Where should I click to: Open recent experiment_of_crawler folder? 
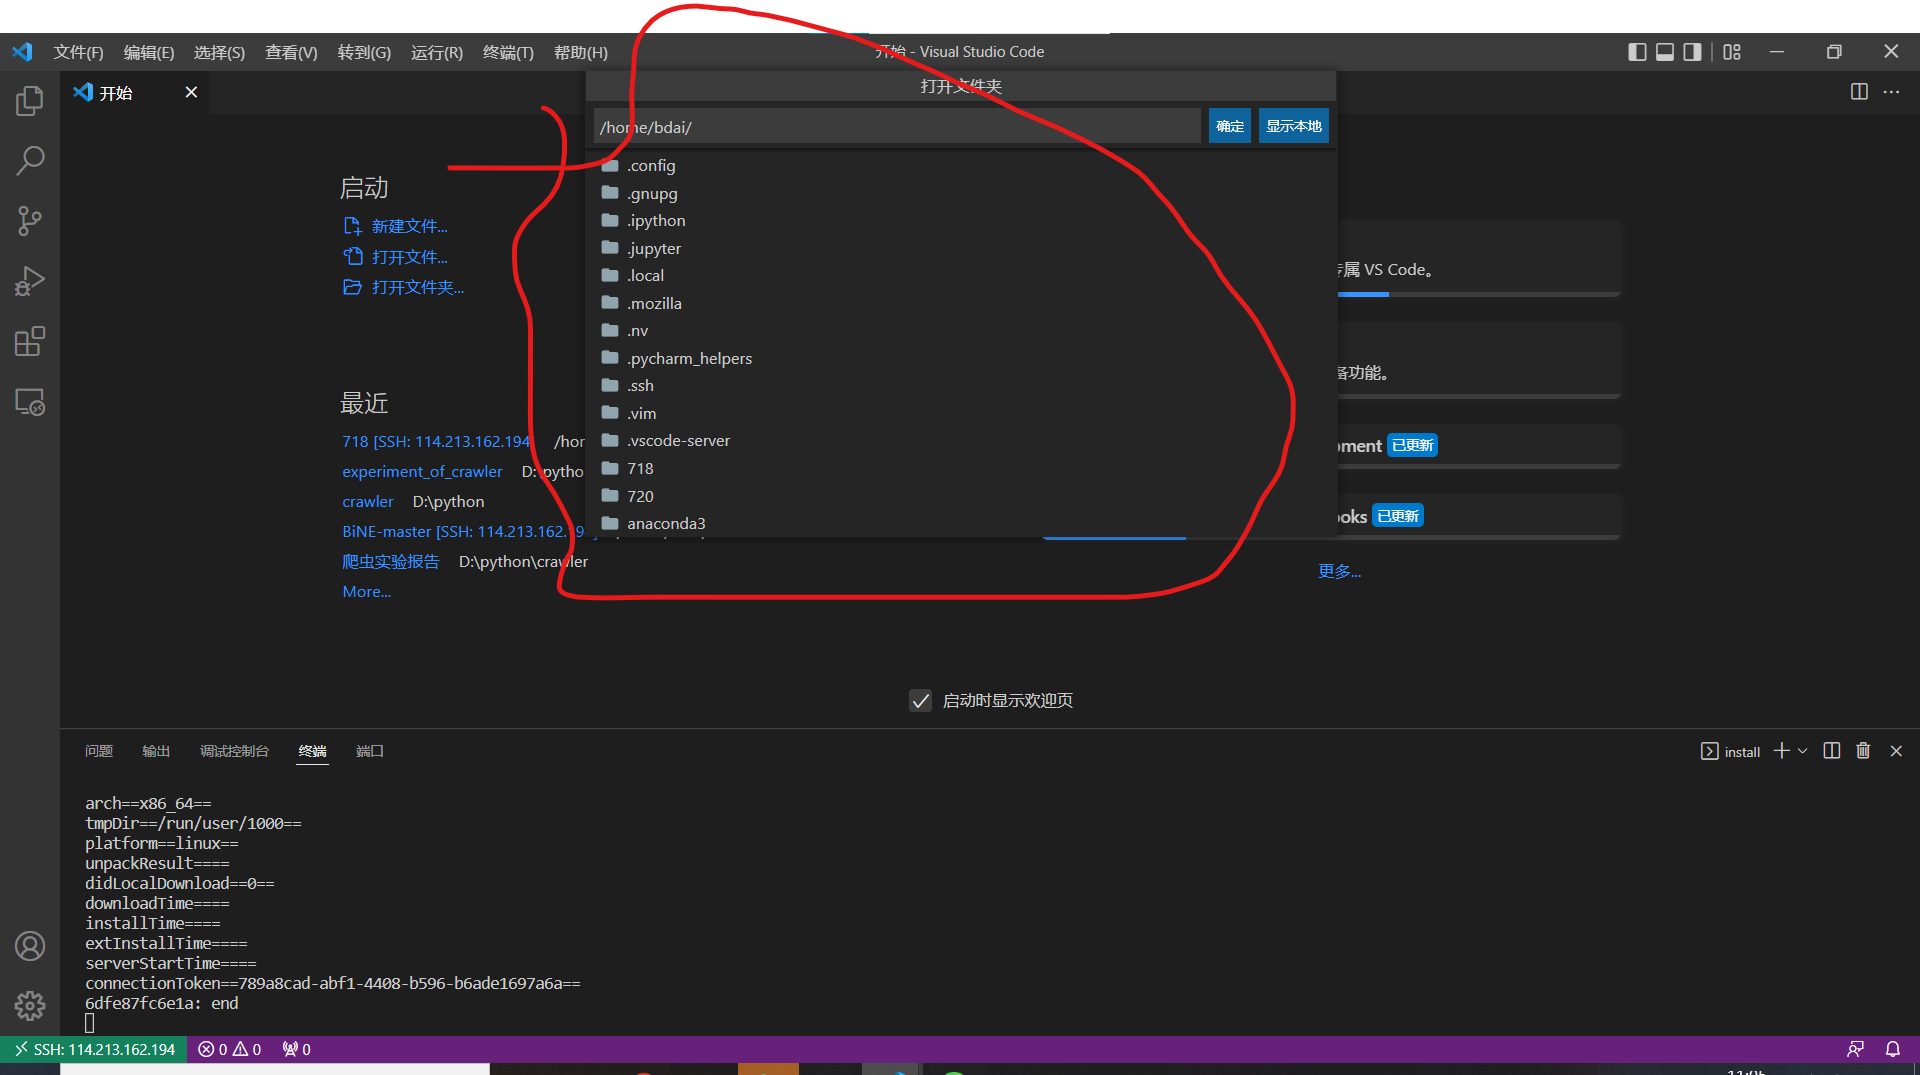click(422, 471)
